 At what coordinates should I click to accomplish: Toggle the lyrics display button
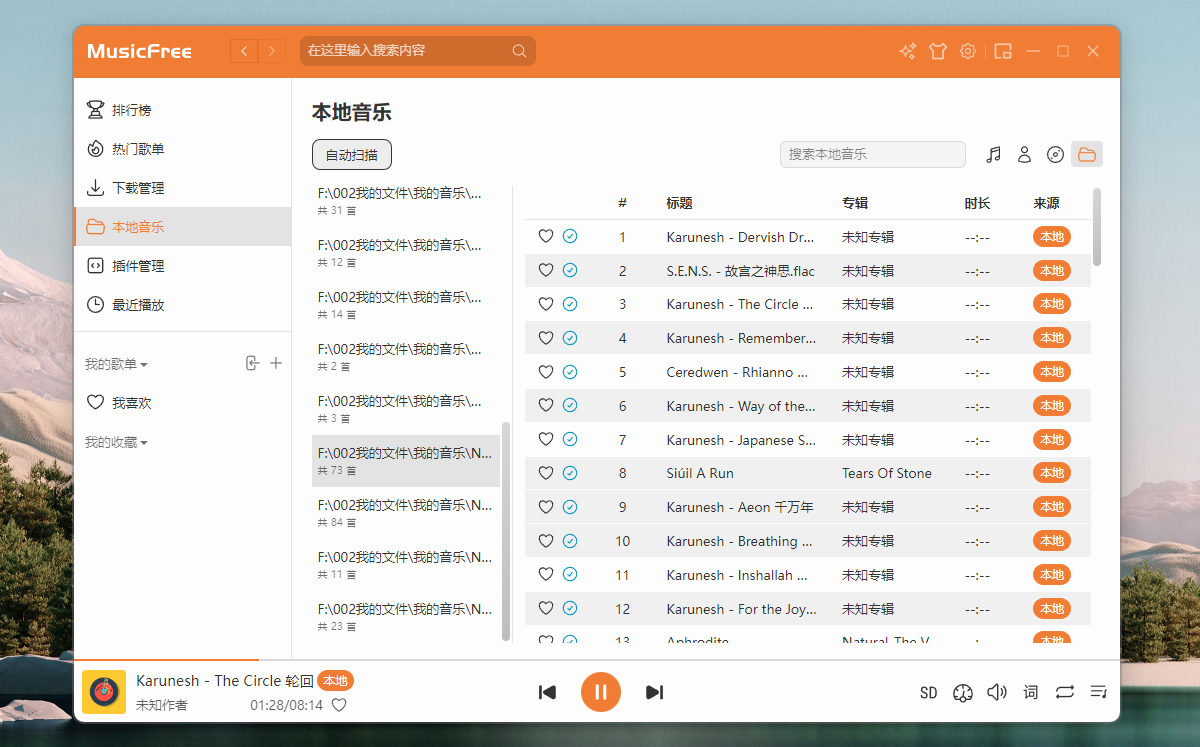point(1030,692)
